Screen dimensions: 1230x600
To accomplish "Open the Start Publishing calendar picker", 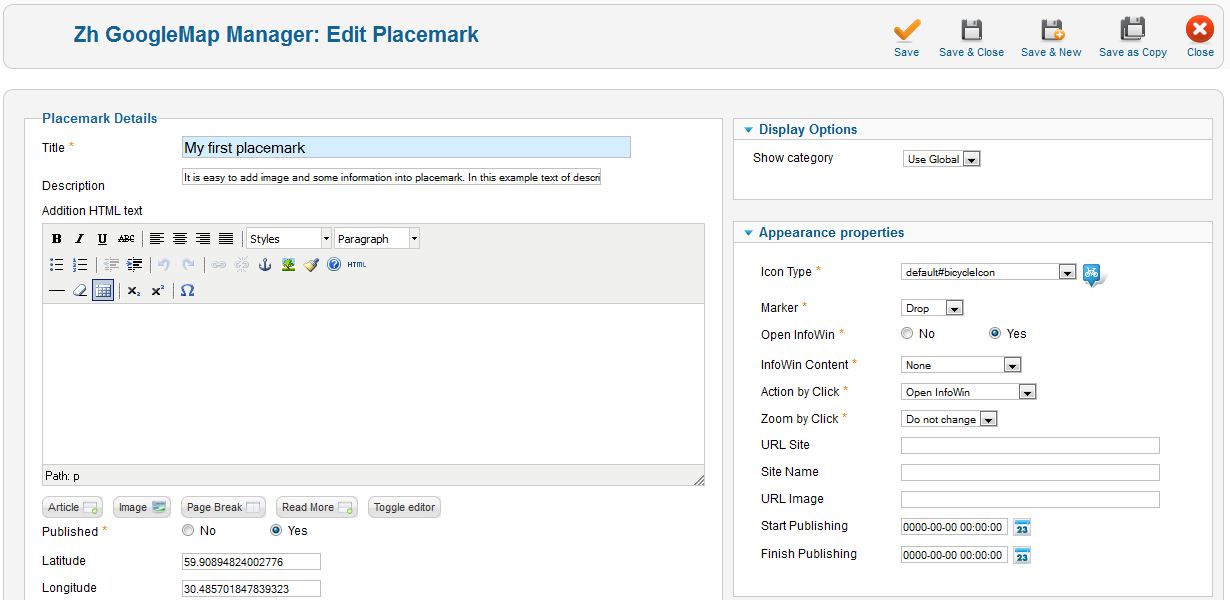I will pyautogui.click(x=1021, y=527).
